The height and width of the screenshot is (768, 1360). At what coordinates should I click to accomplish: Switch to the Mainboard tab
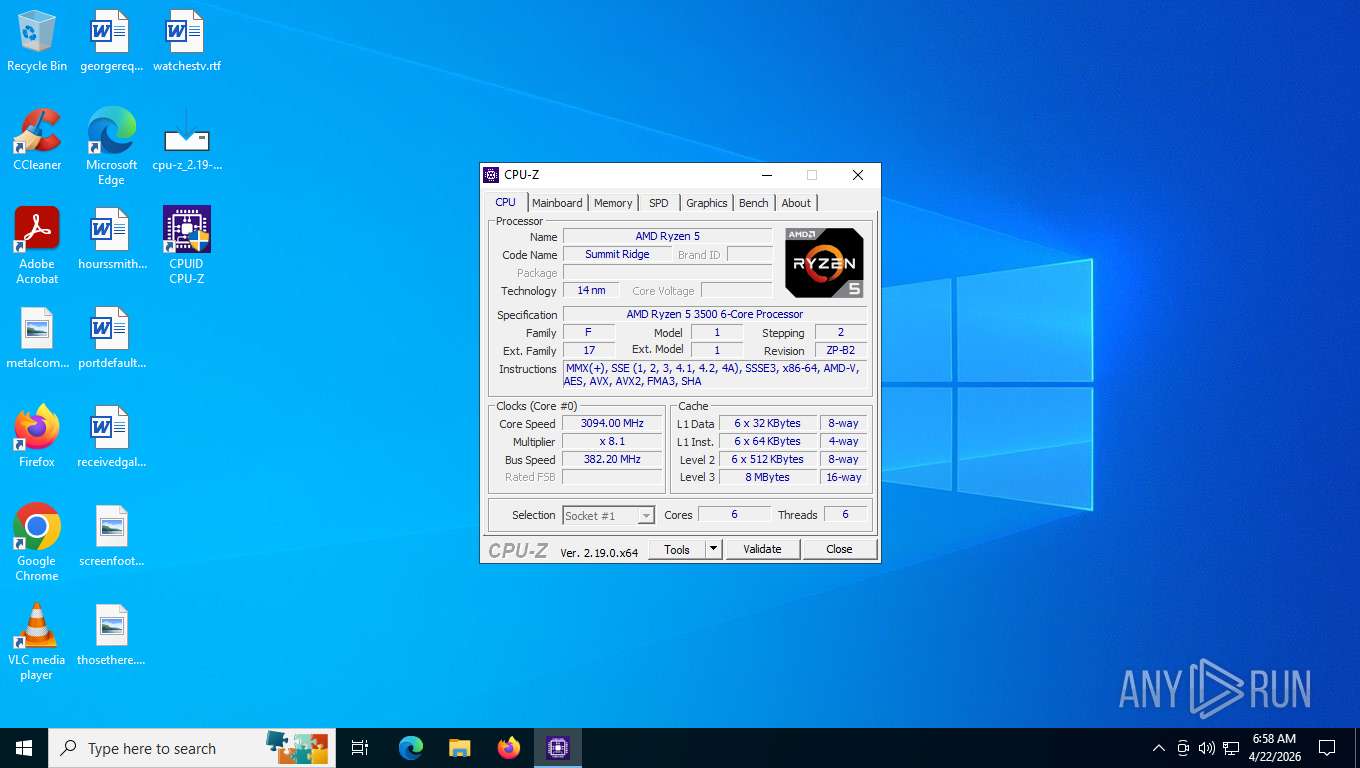coord(557,203)
